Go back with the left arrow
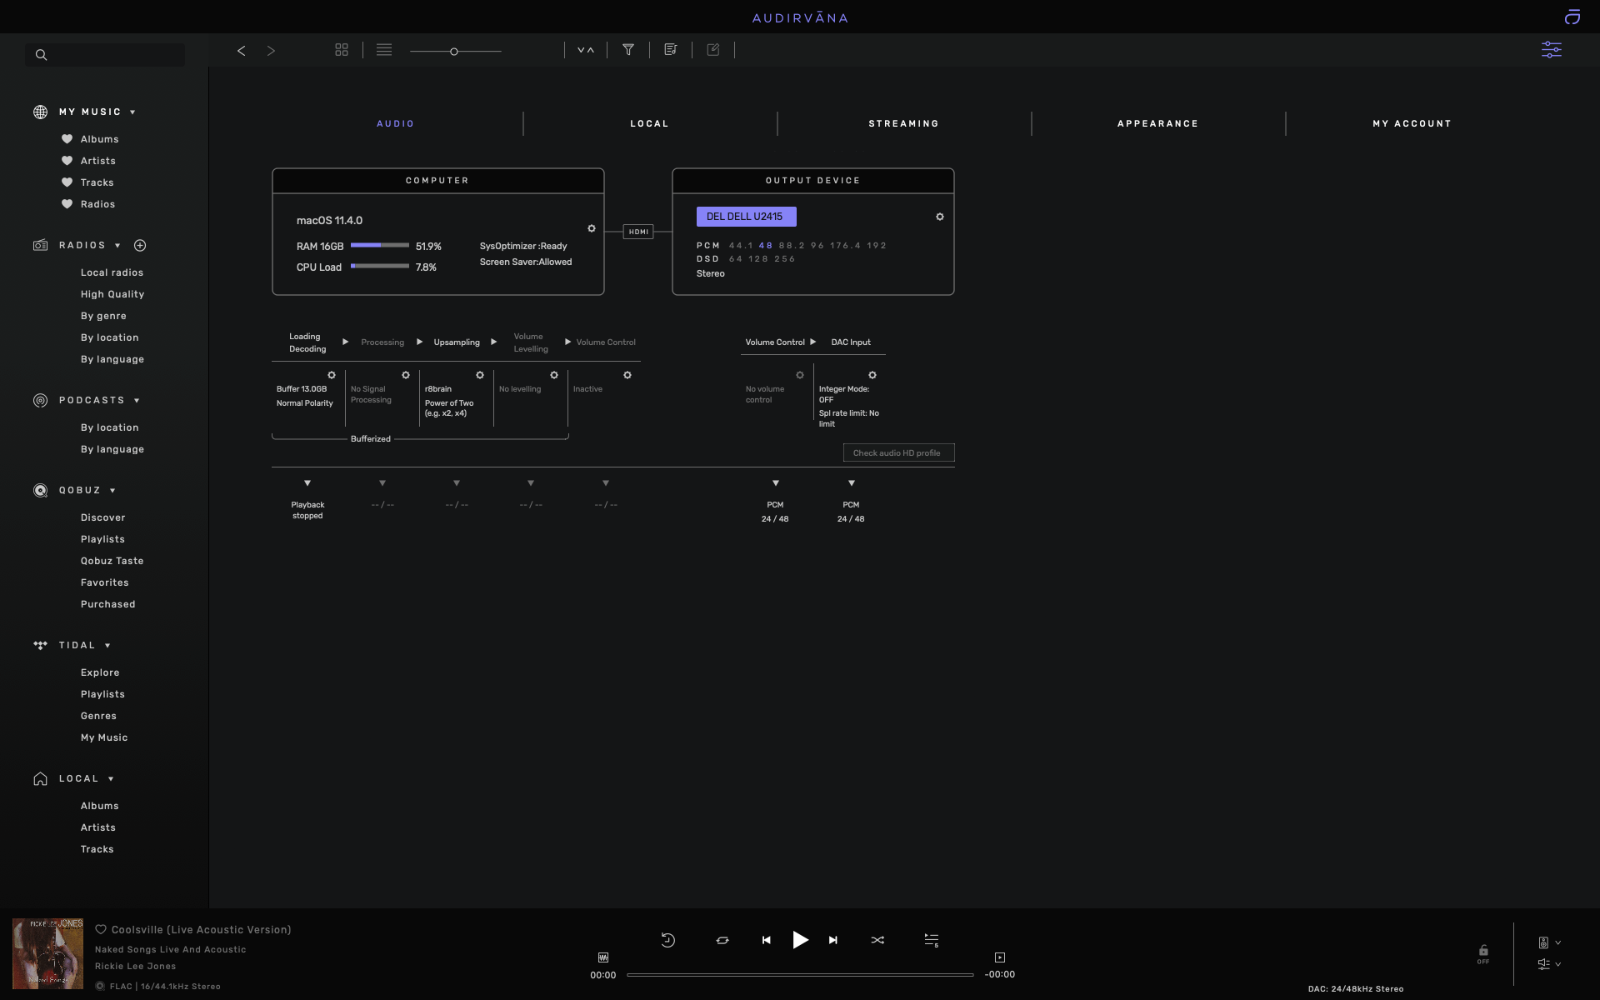This screenshot has height=1000, width=1600. [x=241, y=50]
